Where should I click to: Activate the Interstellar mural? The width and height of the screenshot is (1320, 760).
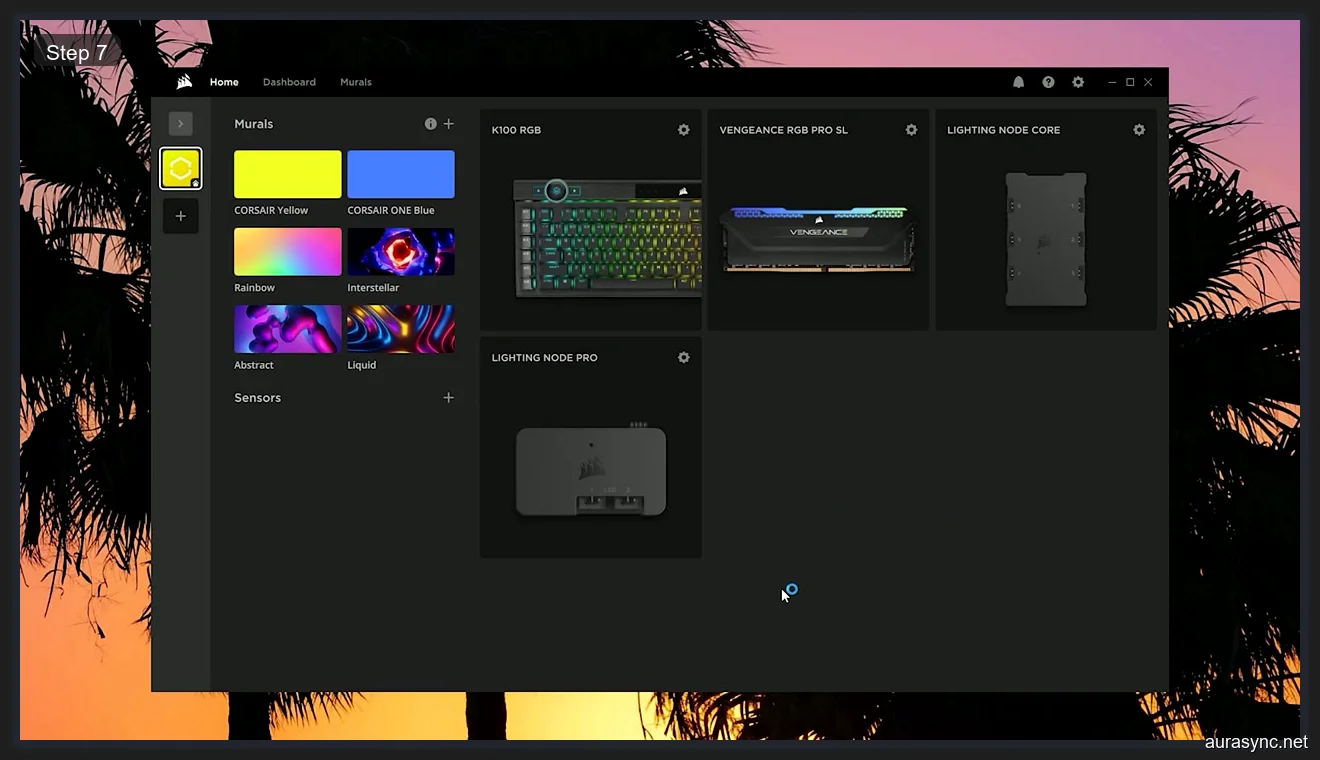401,250
